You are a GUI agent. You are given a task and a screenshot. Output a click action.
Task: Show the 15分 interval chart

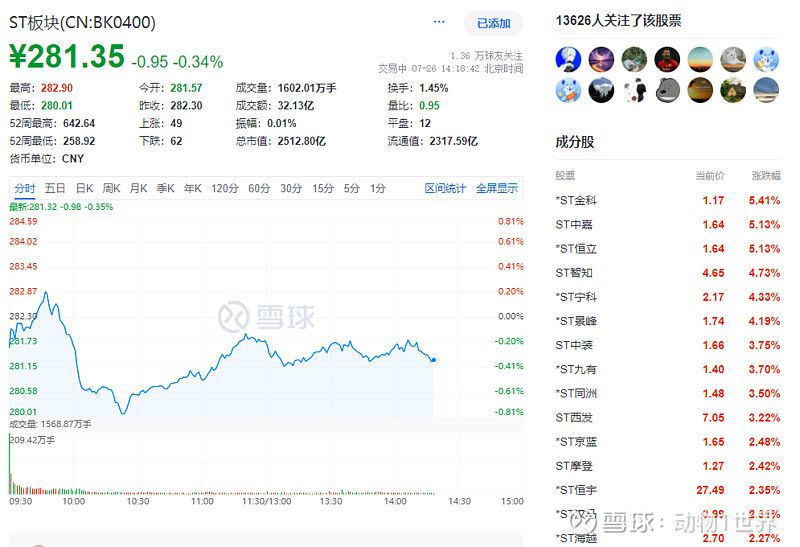click(x=322, y=188)
